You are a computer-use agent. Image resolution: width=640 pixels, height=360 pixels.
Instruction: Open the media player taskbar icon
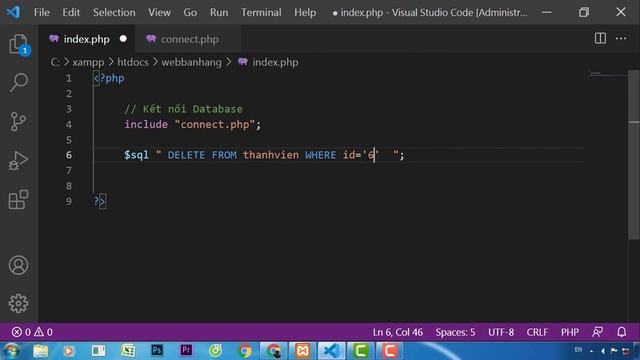coord(69,351)
